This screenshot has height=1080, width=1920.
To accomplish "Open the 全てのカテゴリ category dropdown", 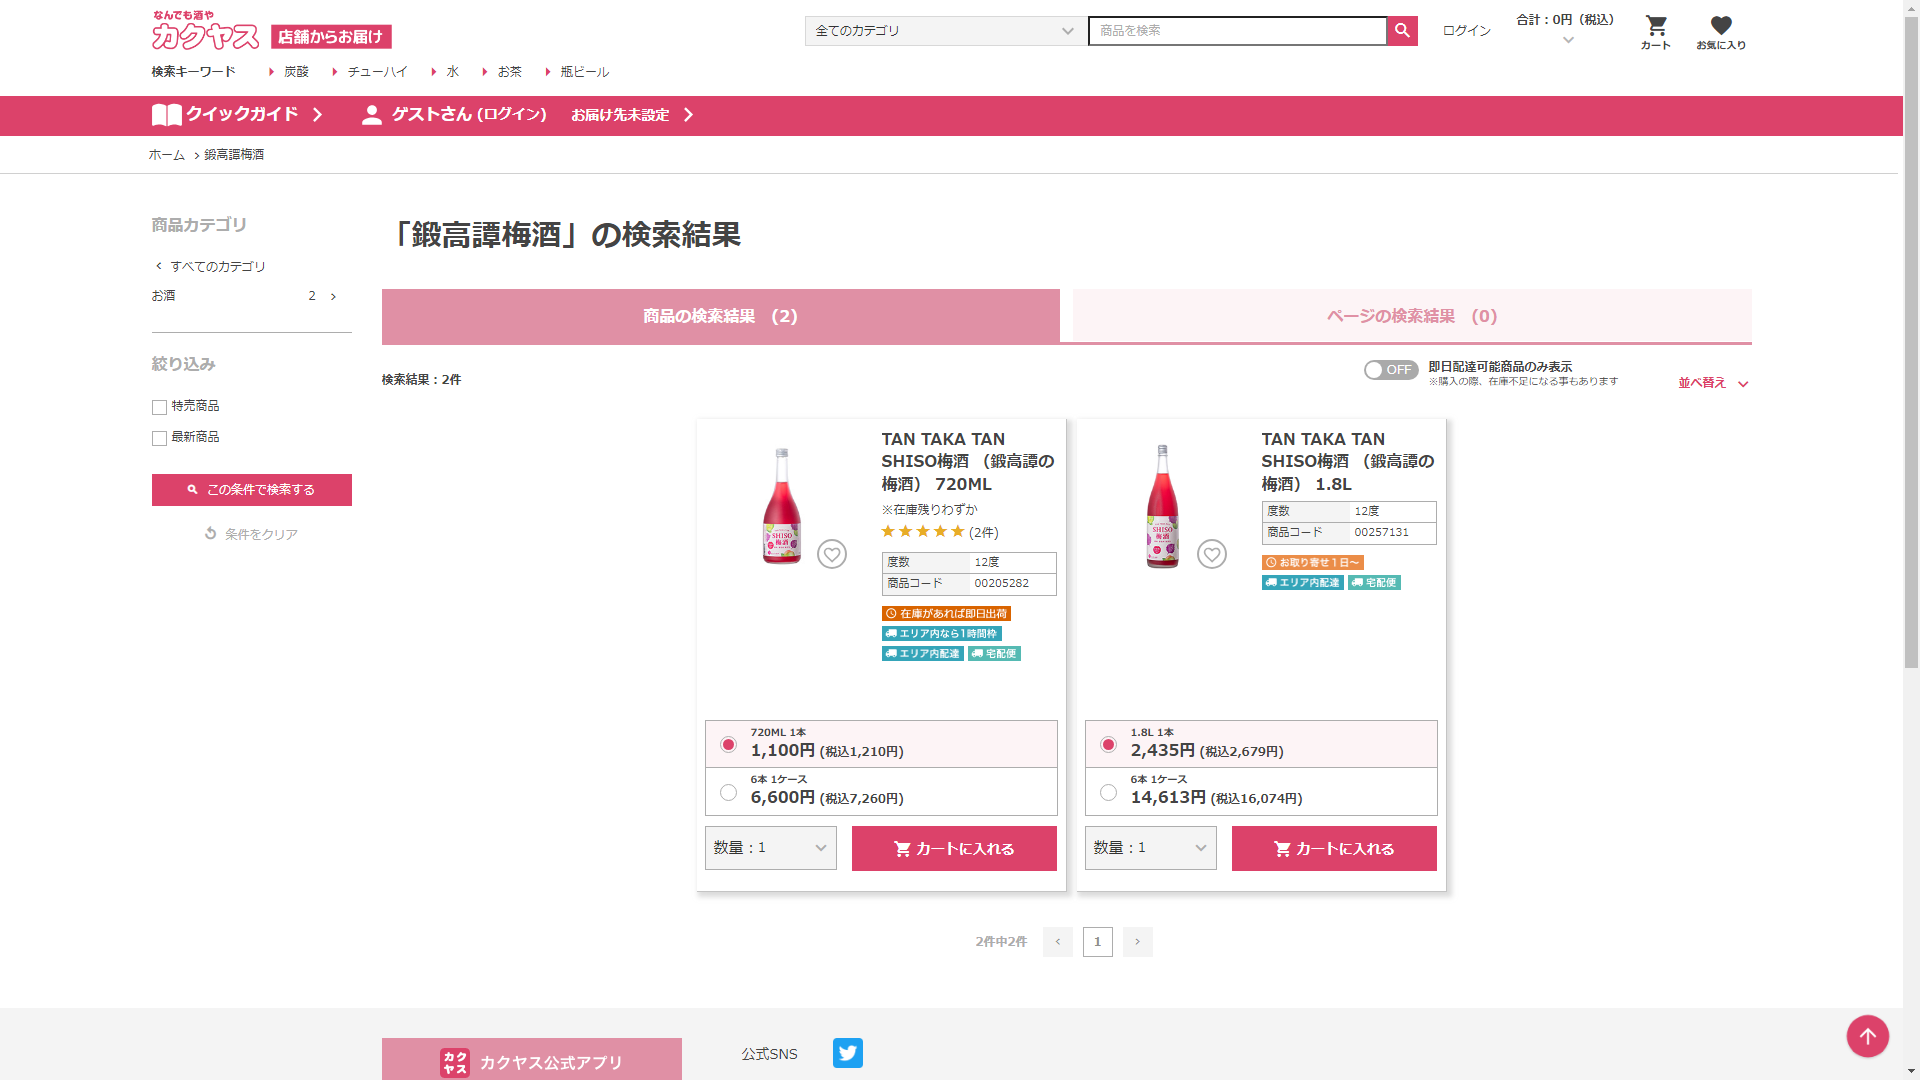I will pos(945,31).
